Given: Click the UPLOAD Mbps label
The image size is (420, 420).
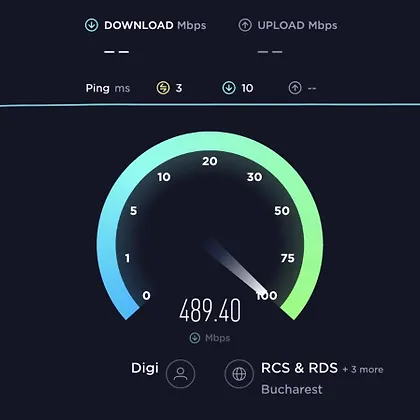Looking at the screenshot, I should coord(297,25).
